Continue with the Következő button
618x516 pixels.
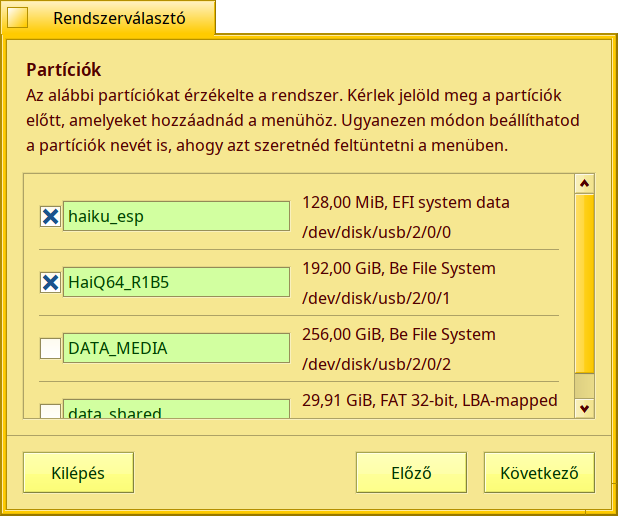[538, 473]
